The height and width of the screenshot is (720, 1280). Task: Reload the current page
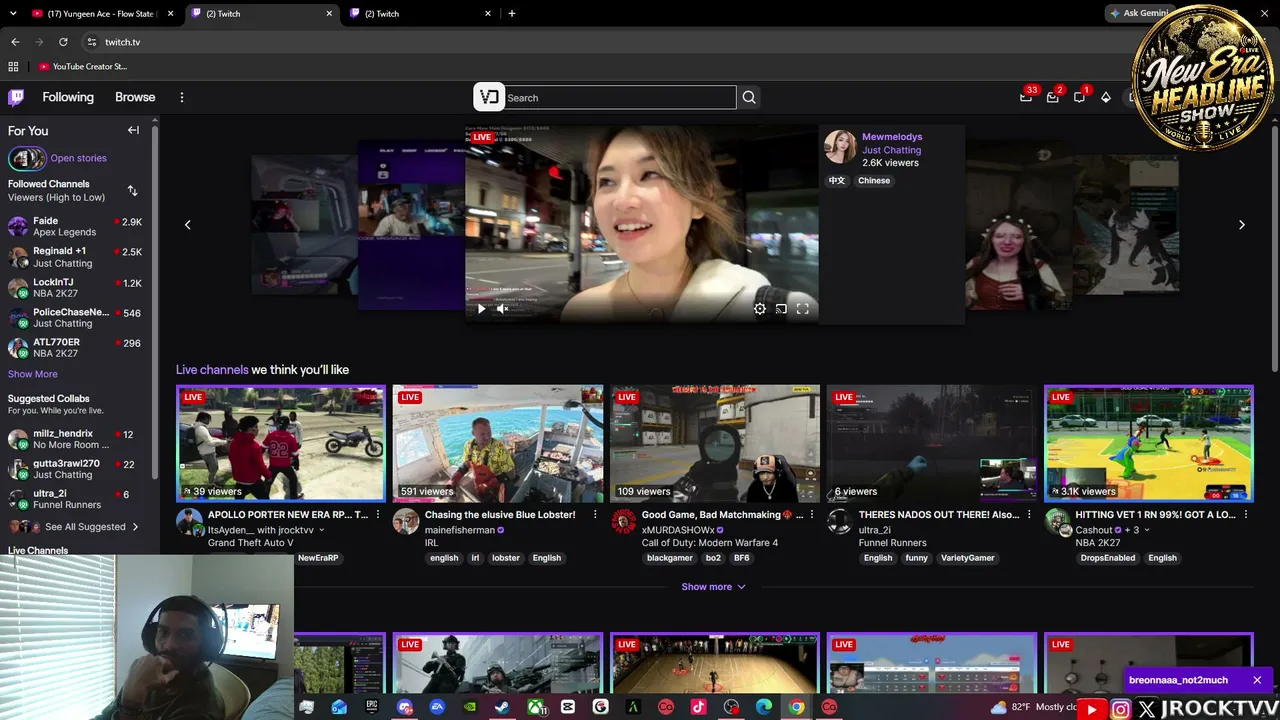[x=63, y=42]
